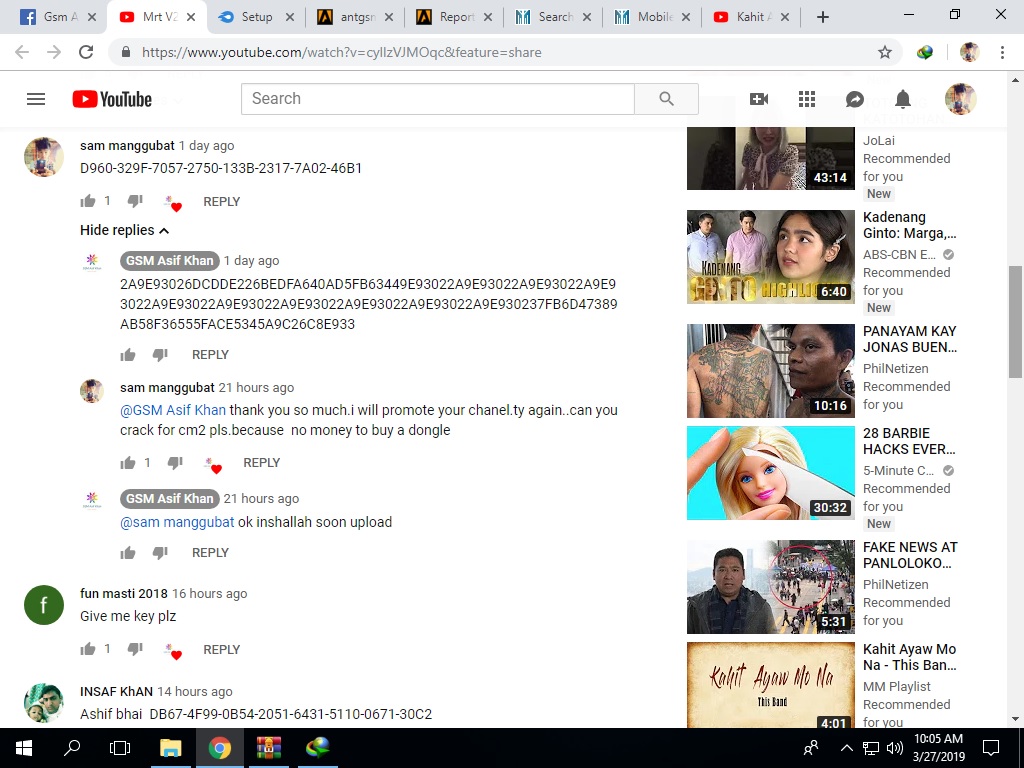Like sam manggubat's key code comment

pos(88,201)
